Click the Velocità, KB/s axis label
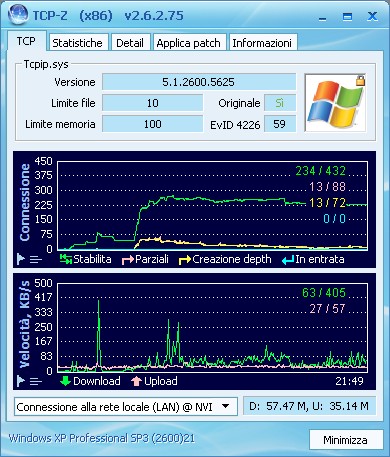The width and height of the screenshot is (390, 457). coord(25,324)
